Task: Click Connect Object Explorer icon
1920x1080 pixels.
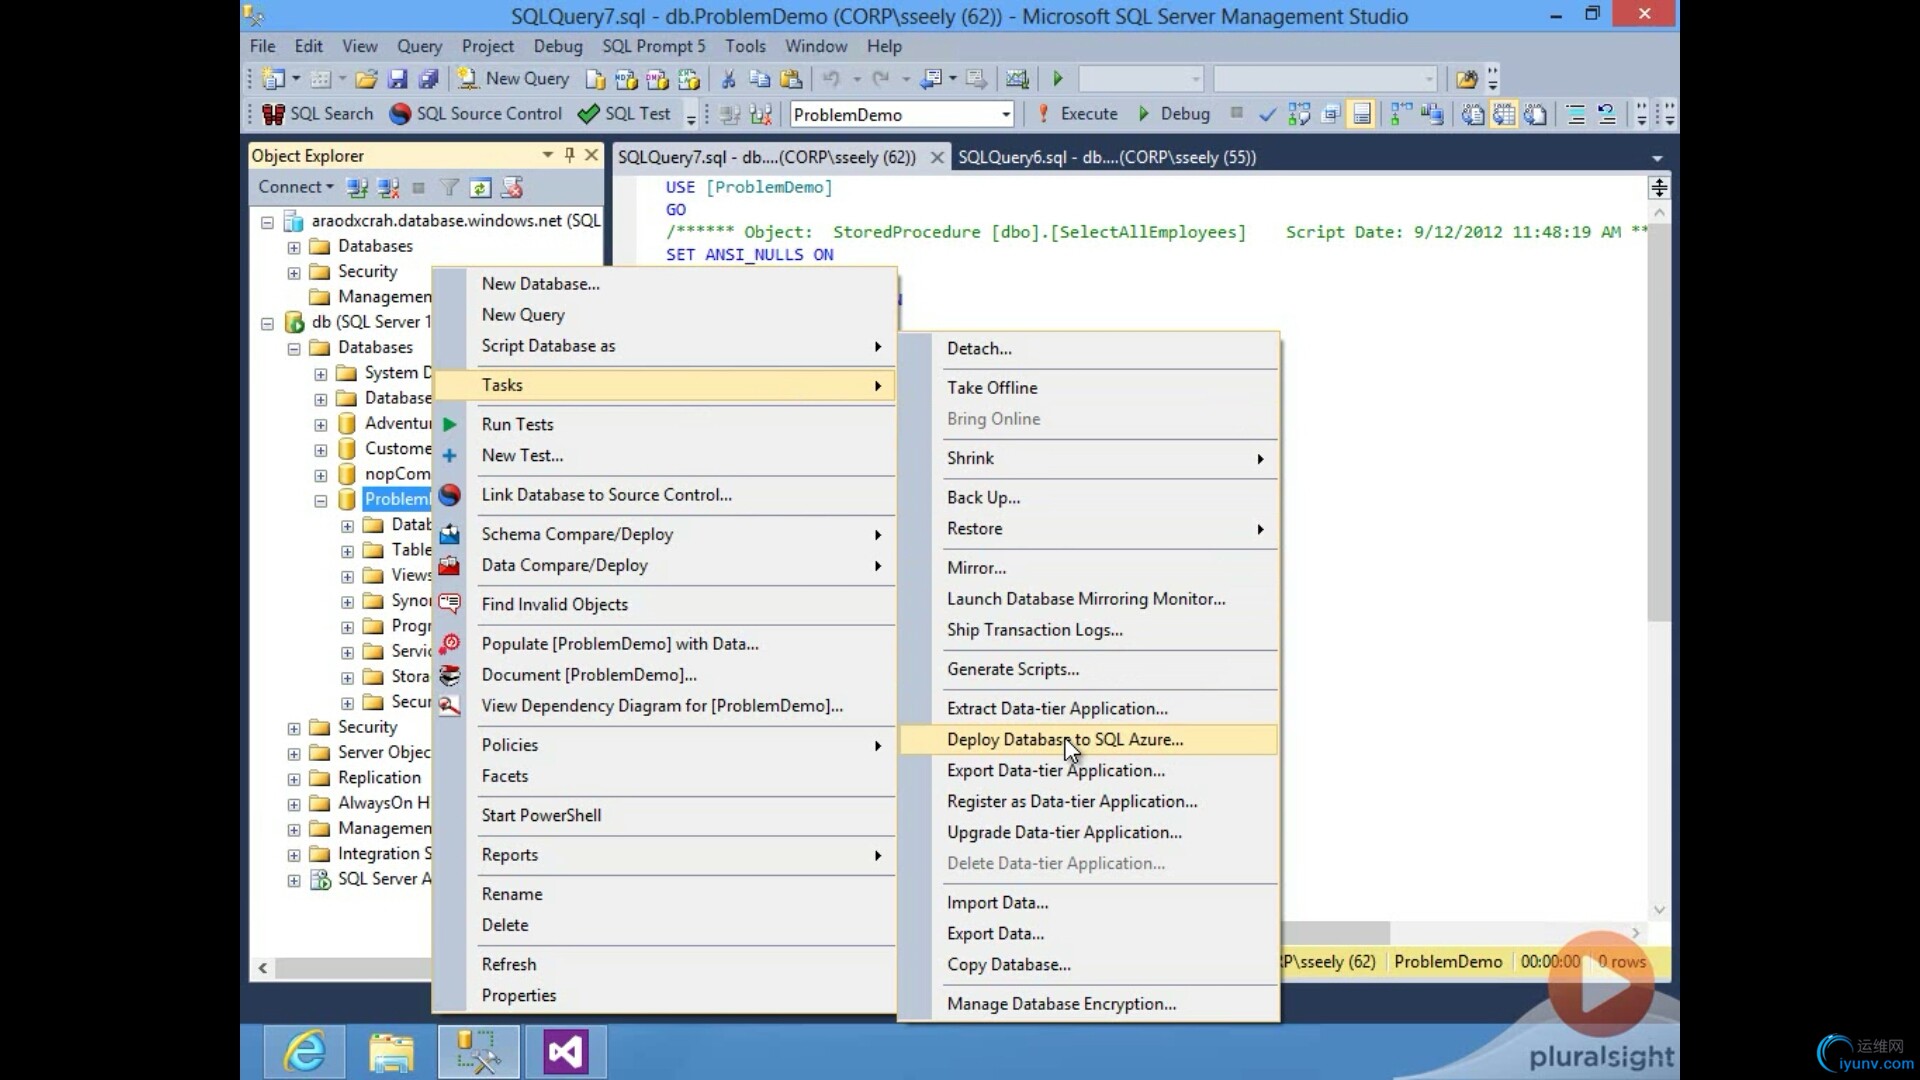Action: (x=356, y=187)
